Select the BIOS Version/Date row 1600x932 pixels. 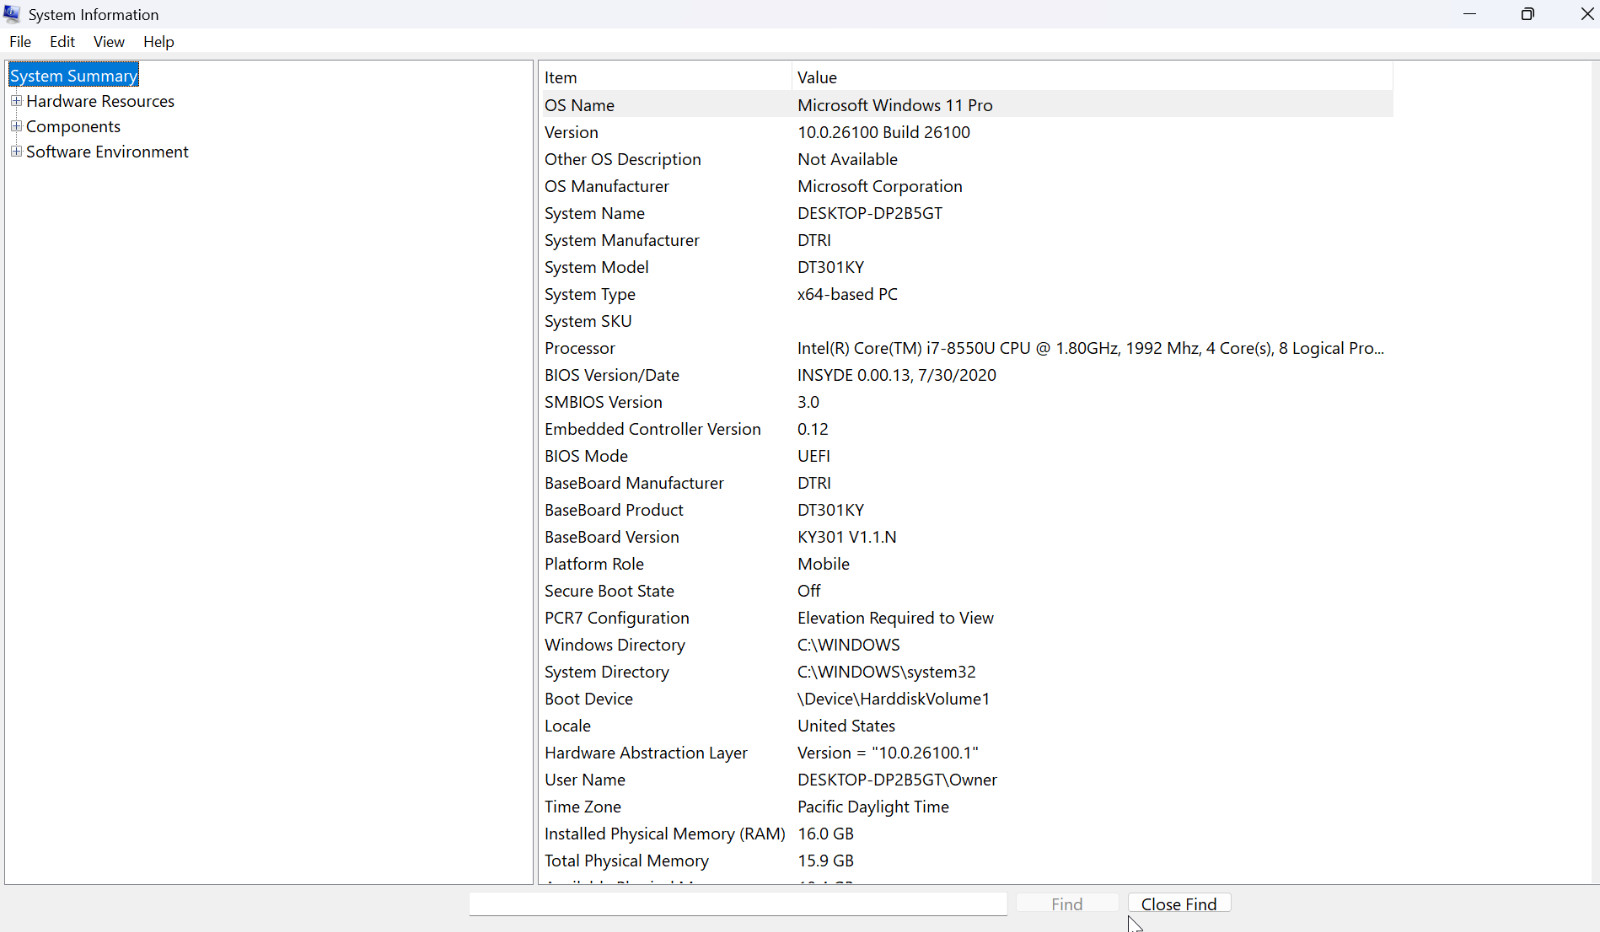pos(967,375)
